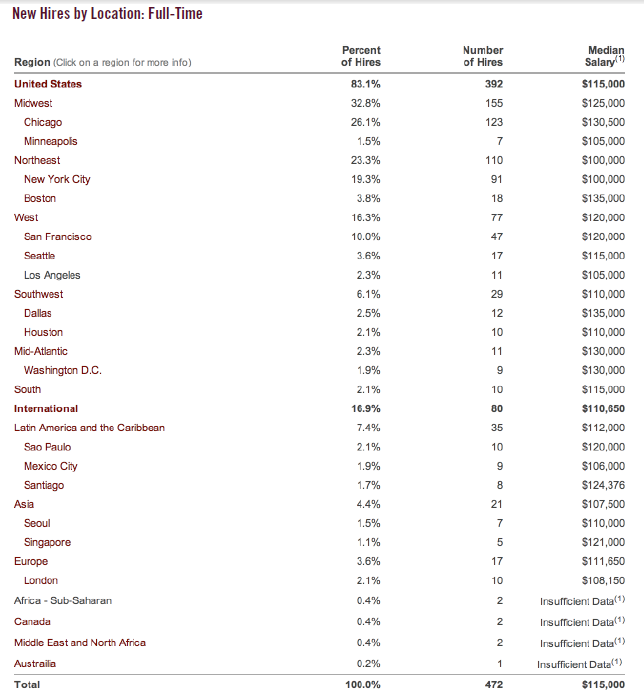Click the Minneapolis location link
644x693 pixels.
[x=50, y=141]
